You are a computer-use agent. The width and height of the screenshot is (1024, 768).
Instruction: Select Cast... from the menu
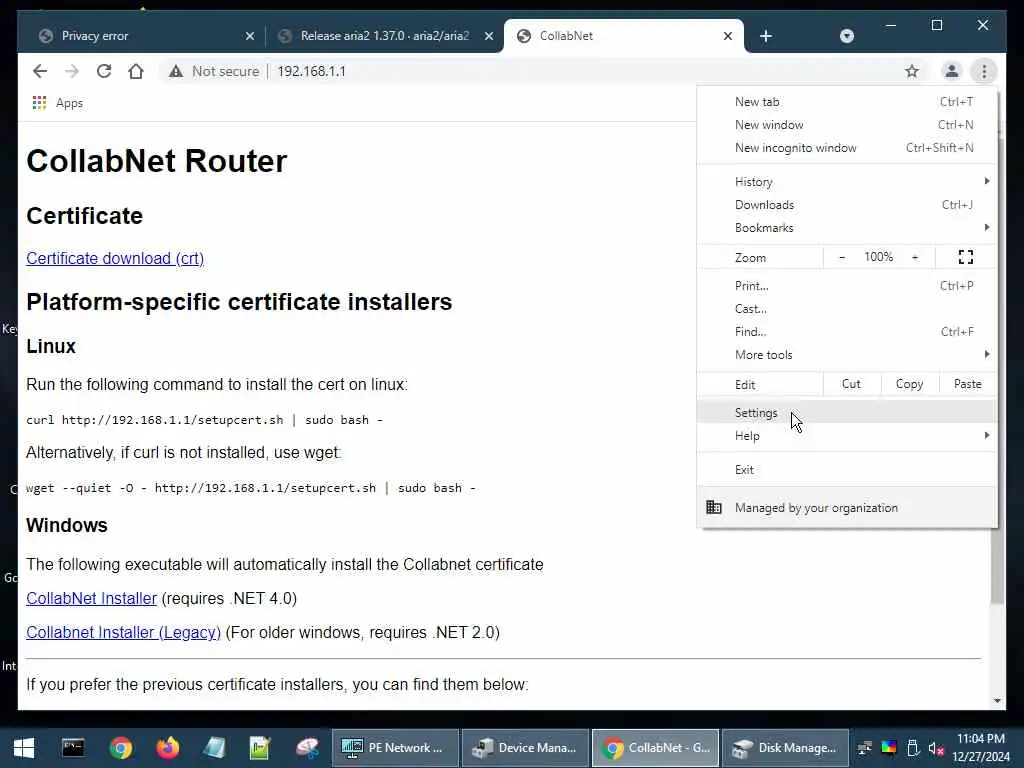(x=847, y=308)
